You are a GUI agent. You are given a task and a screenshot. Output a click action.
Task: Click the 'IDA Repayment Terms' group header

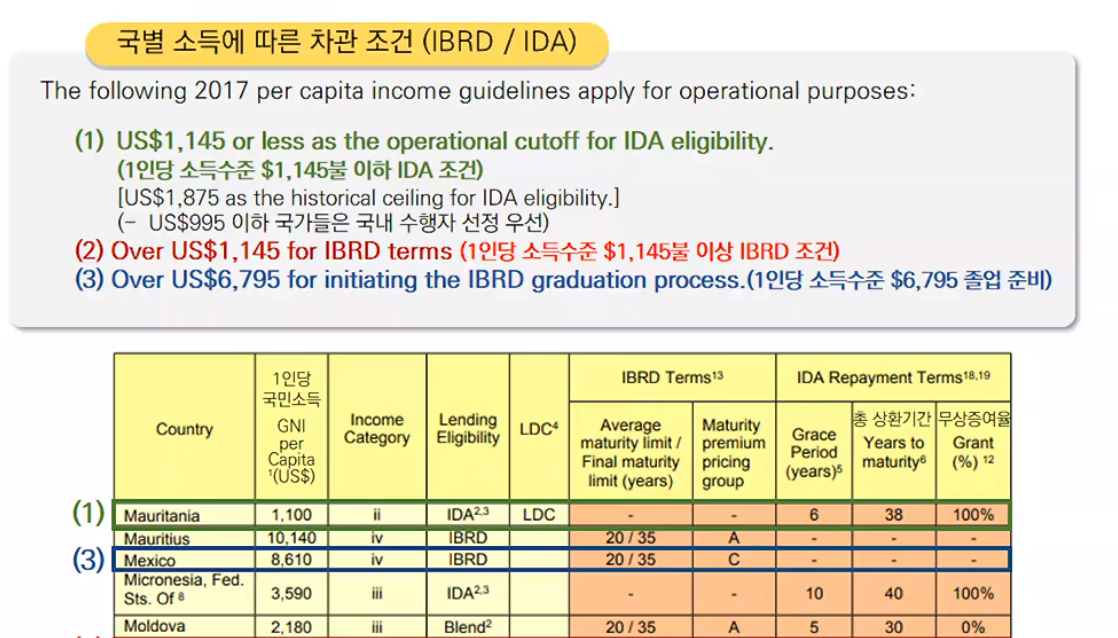coord(893,377)
